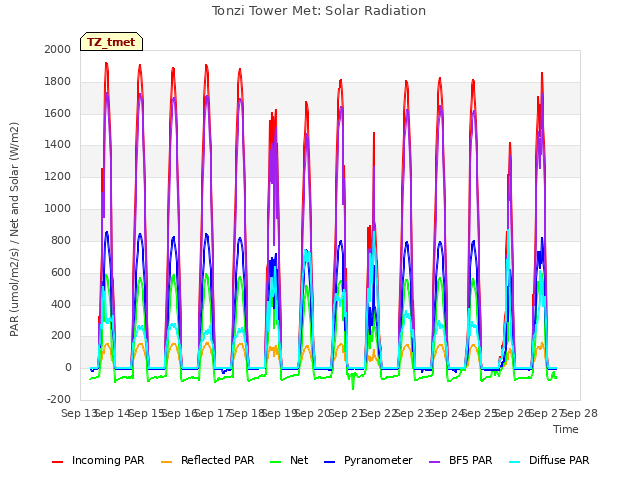Click the Sep 13 x-axis tick label
The image size is (640, 480).
tap(79, 413)
